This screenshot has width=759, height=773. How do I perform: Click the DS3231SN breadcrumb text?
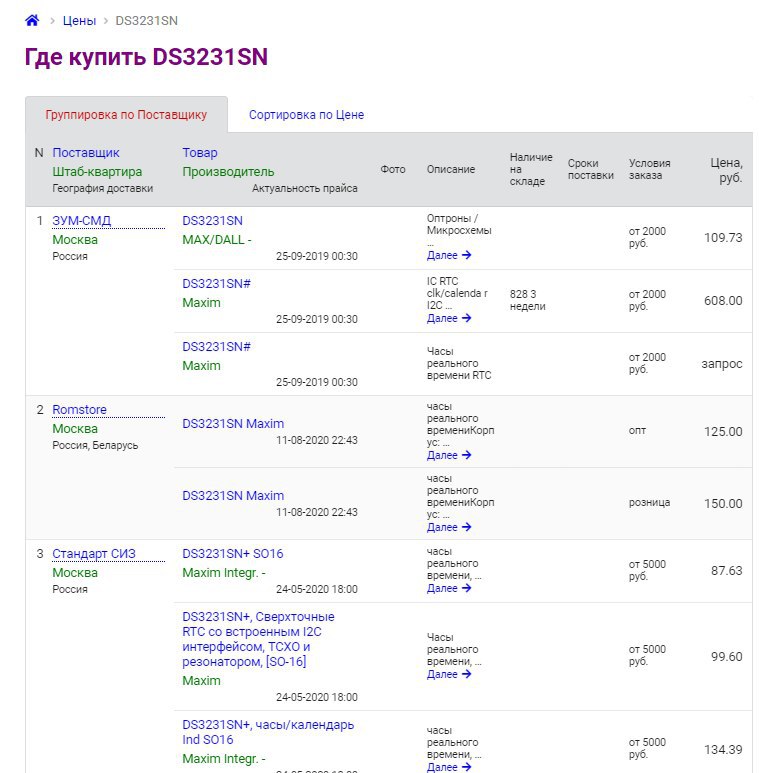click(x=146, y=21)
